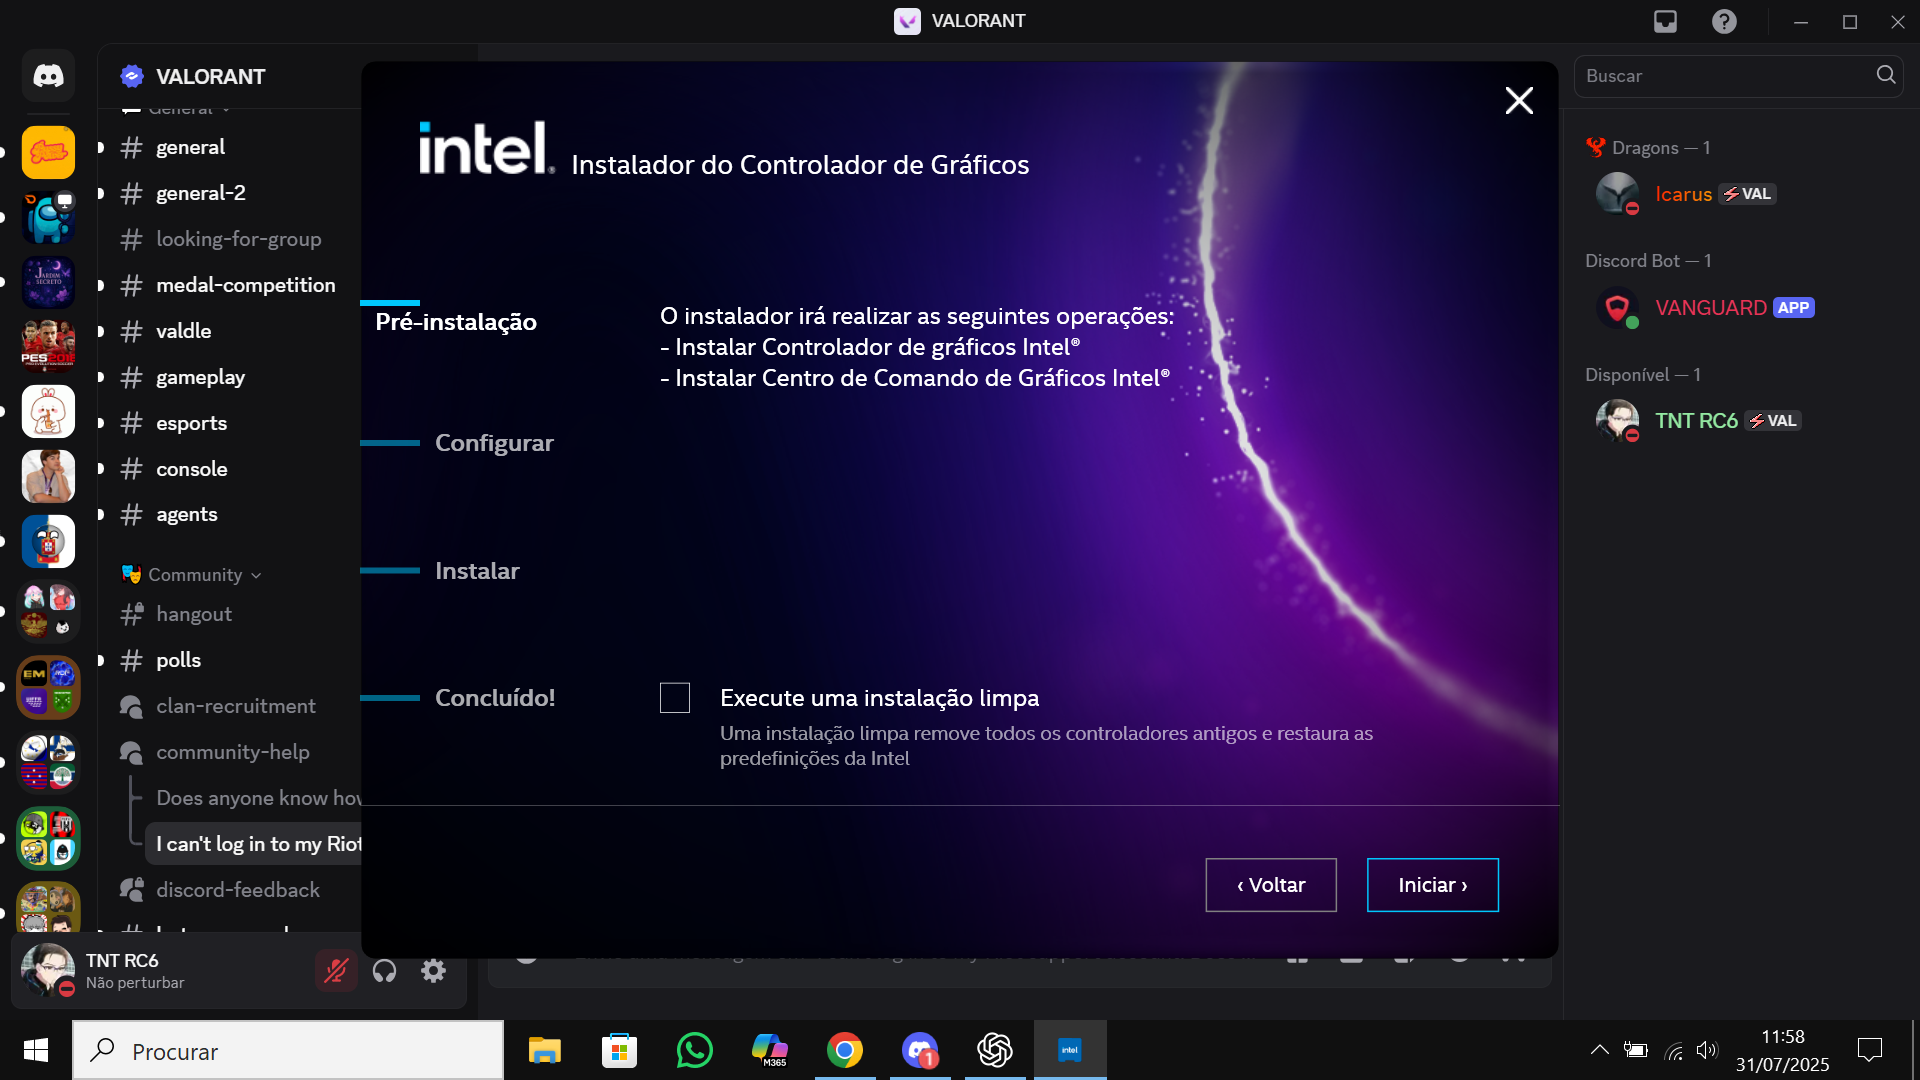Open Discord direct messages home icon
Viewport: 1920px width, 1080px height.
tap(48, 76)
